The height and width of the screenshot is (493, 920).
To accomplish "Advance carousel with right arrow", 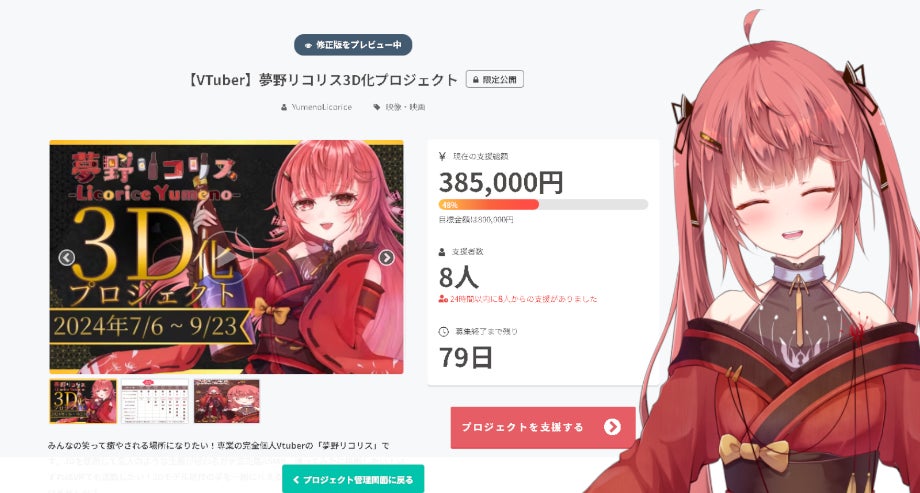I will 386,257.
